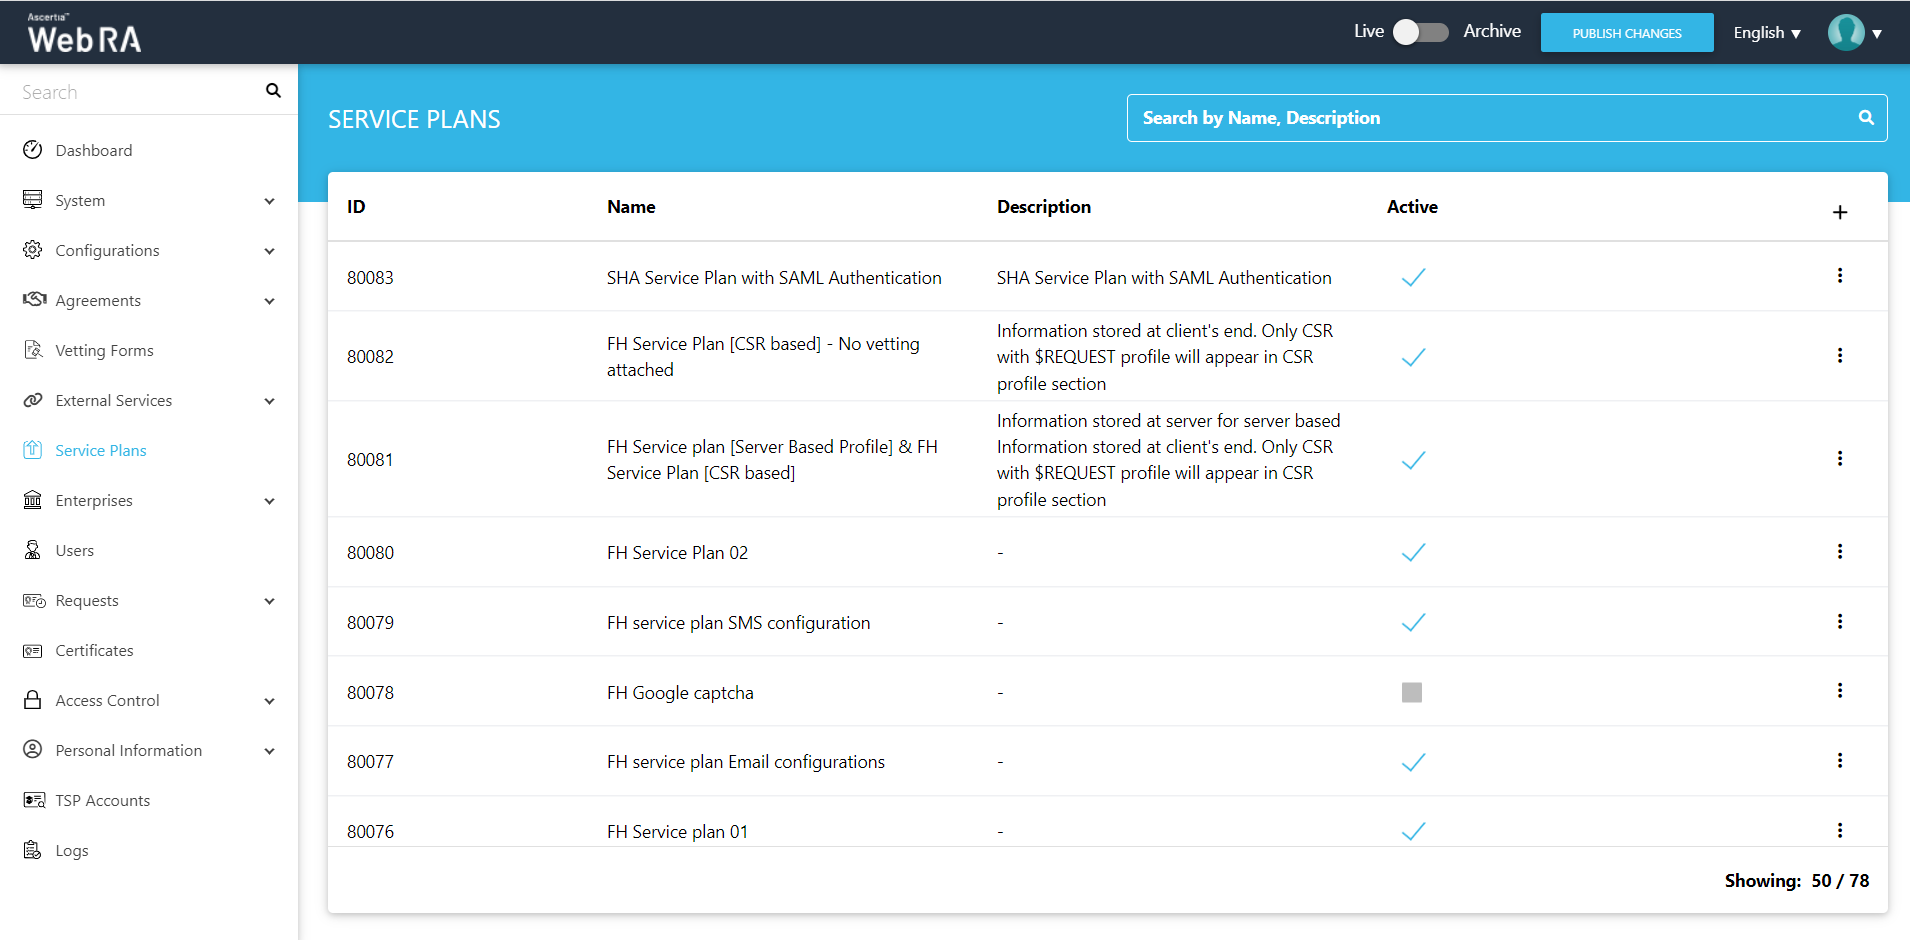Expand the System menu chevron
This screenshot has height=940, width=1910.
pos(269,201)
